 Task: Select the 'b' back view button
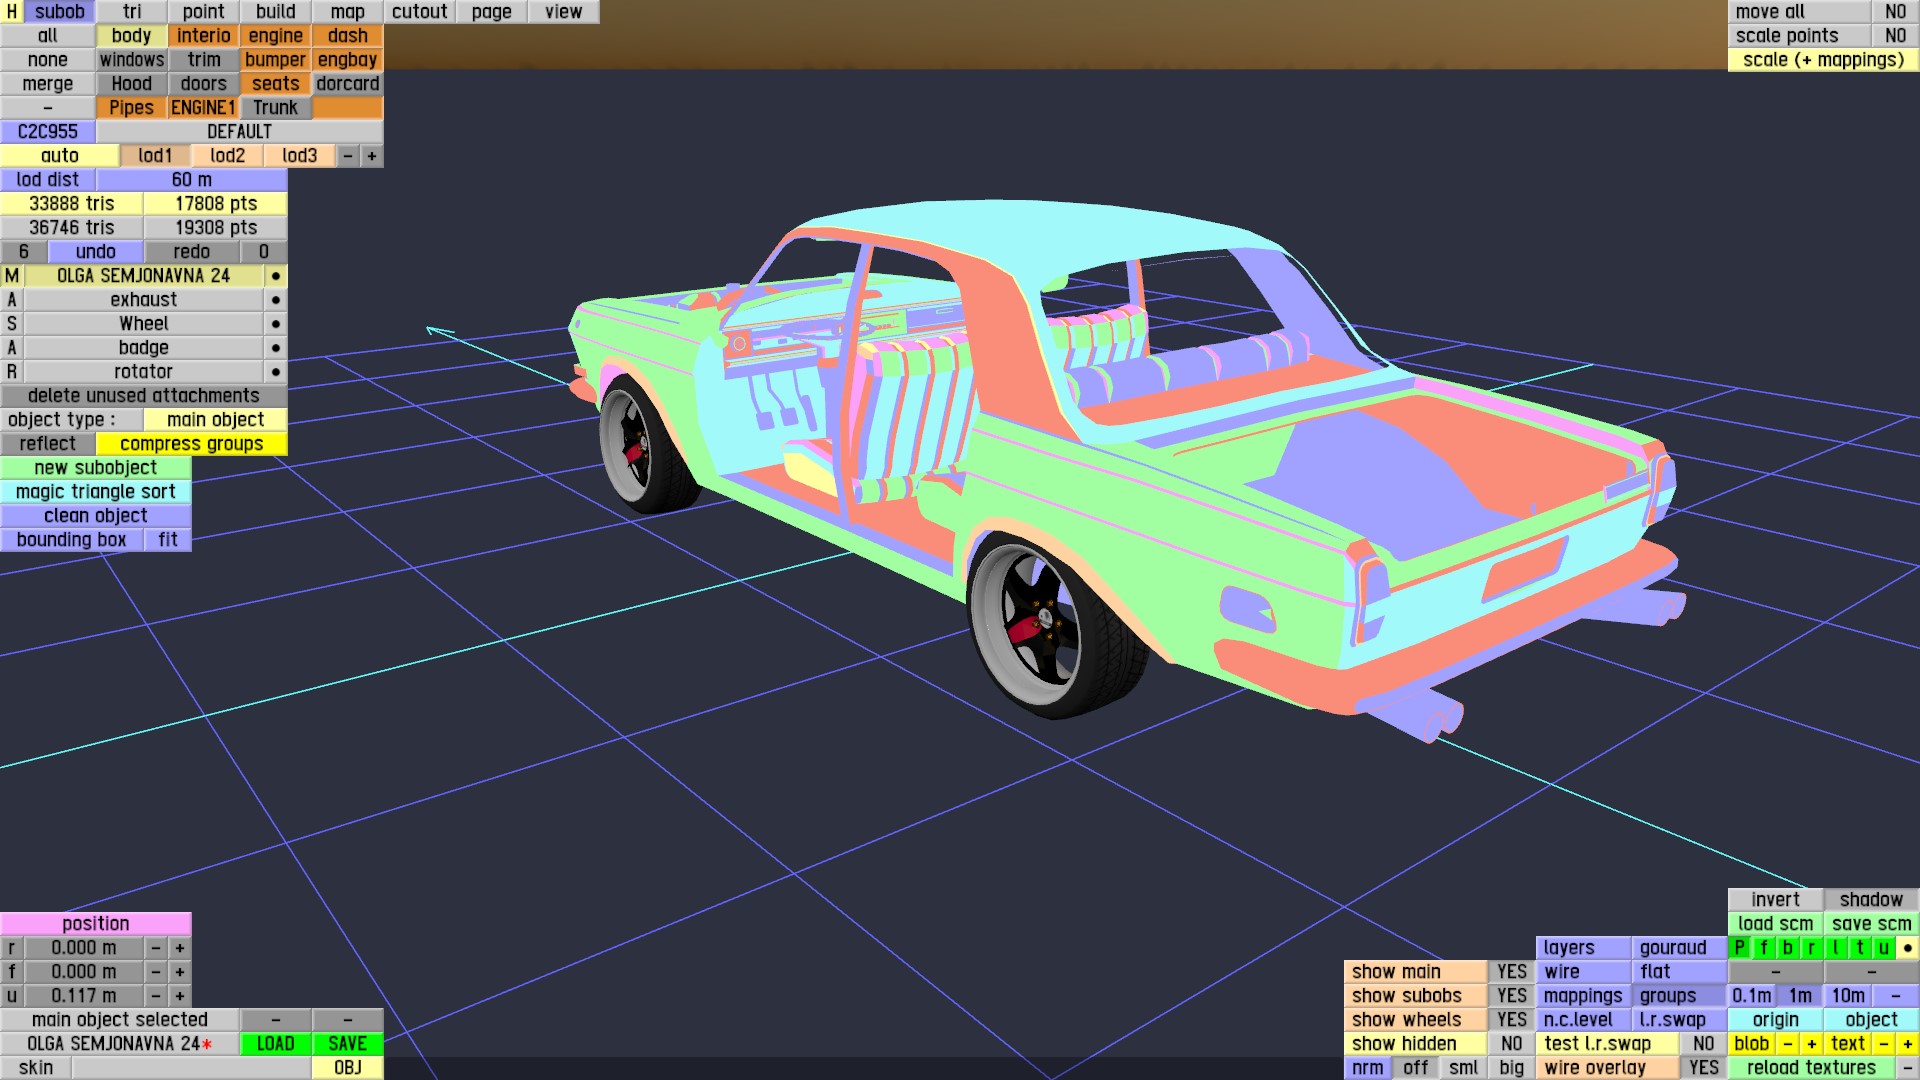[1788, 948]
